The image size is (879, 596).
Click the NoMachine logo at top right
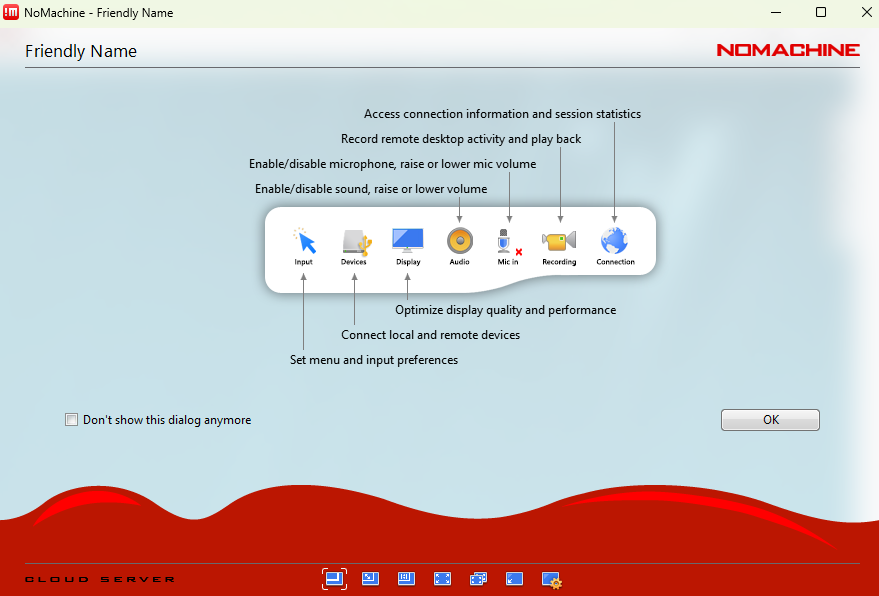tap(787, 50)
